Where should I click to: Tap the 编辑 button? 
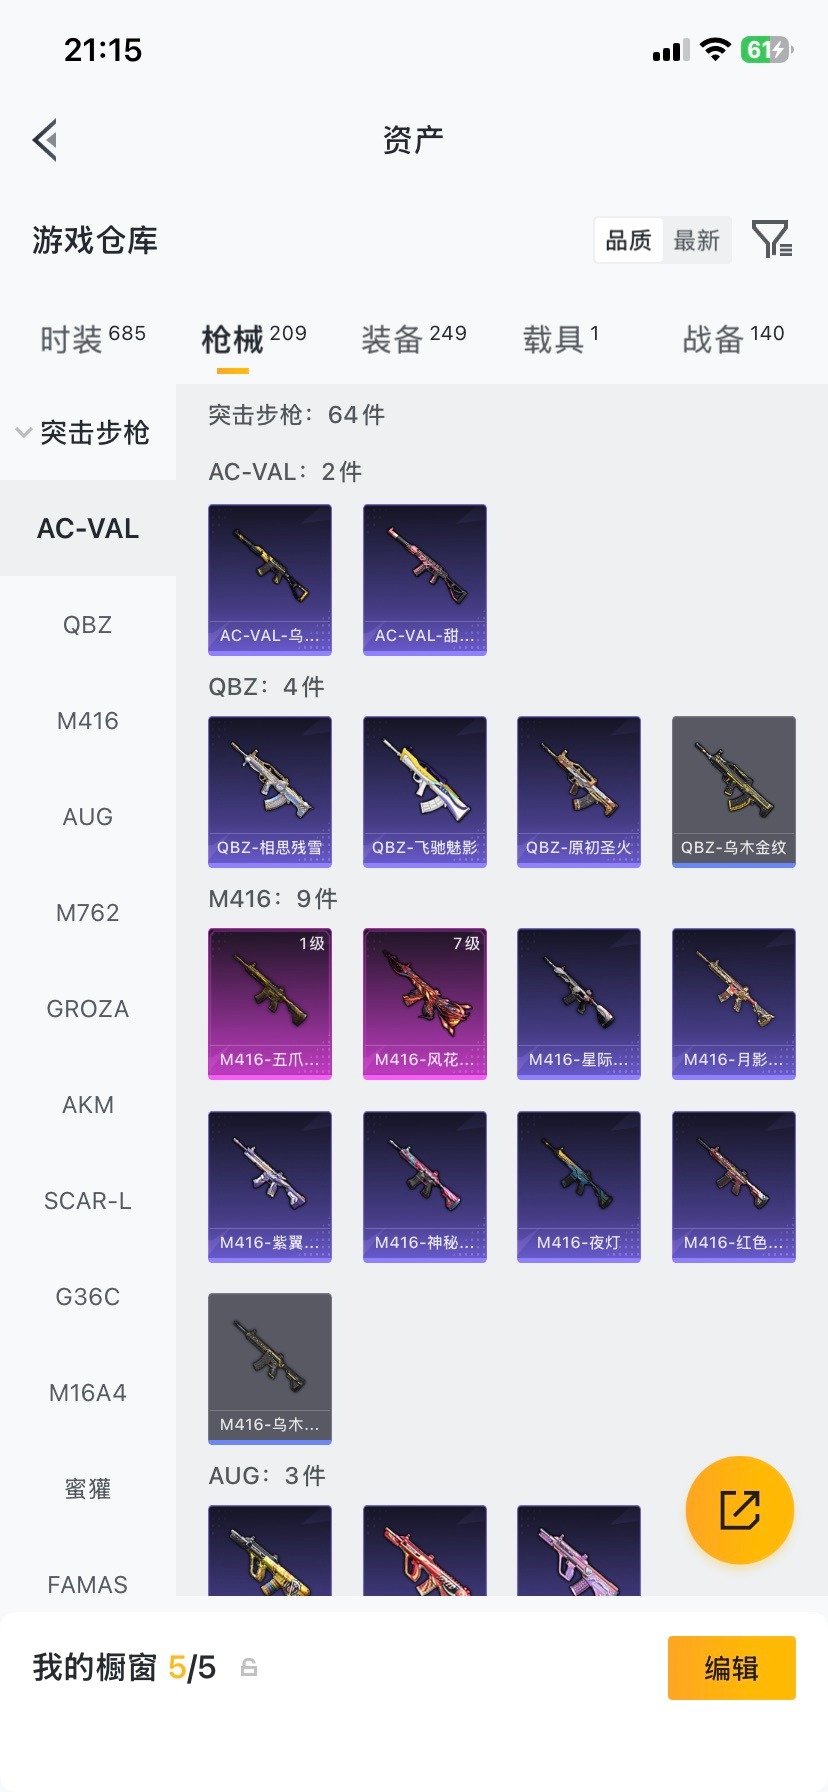point(732,1668)
